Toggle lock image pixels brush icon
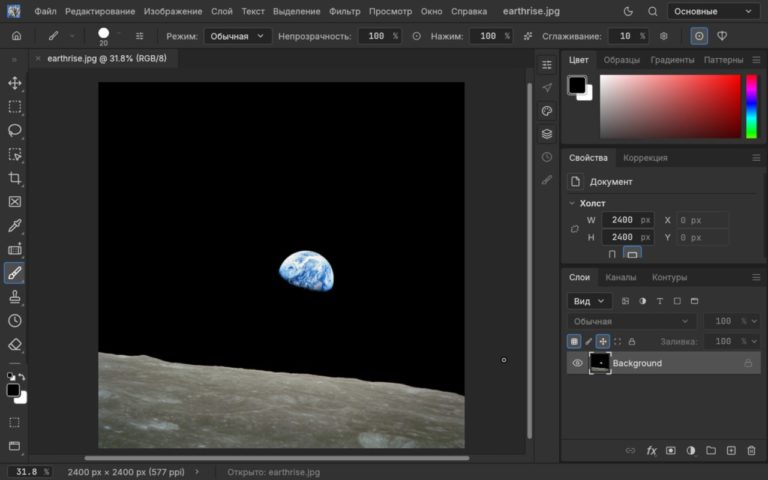 point(589,341)
